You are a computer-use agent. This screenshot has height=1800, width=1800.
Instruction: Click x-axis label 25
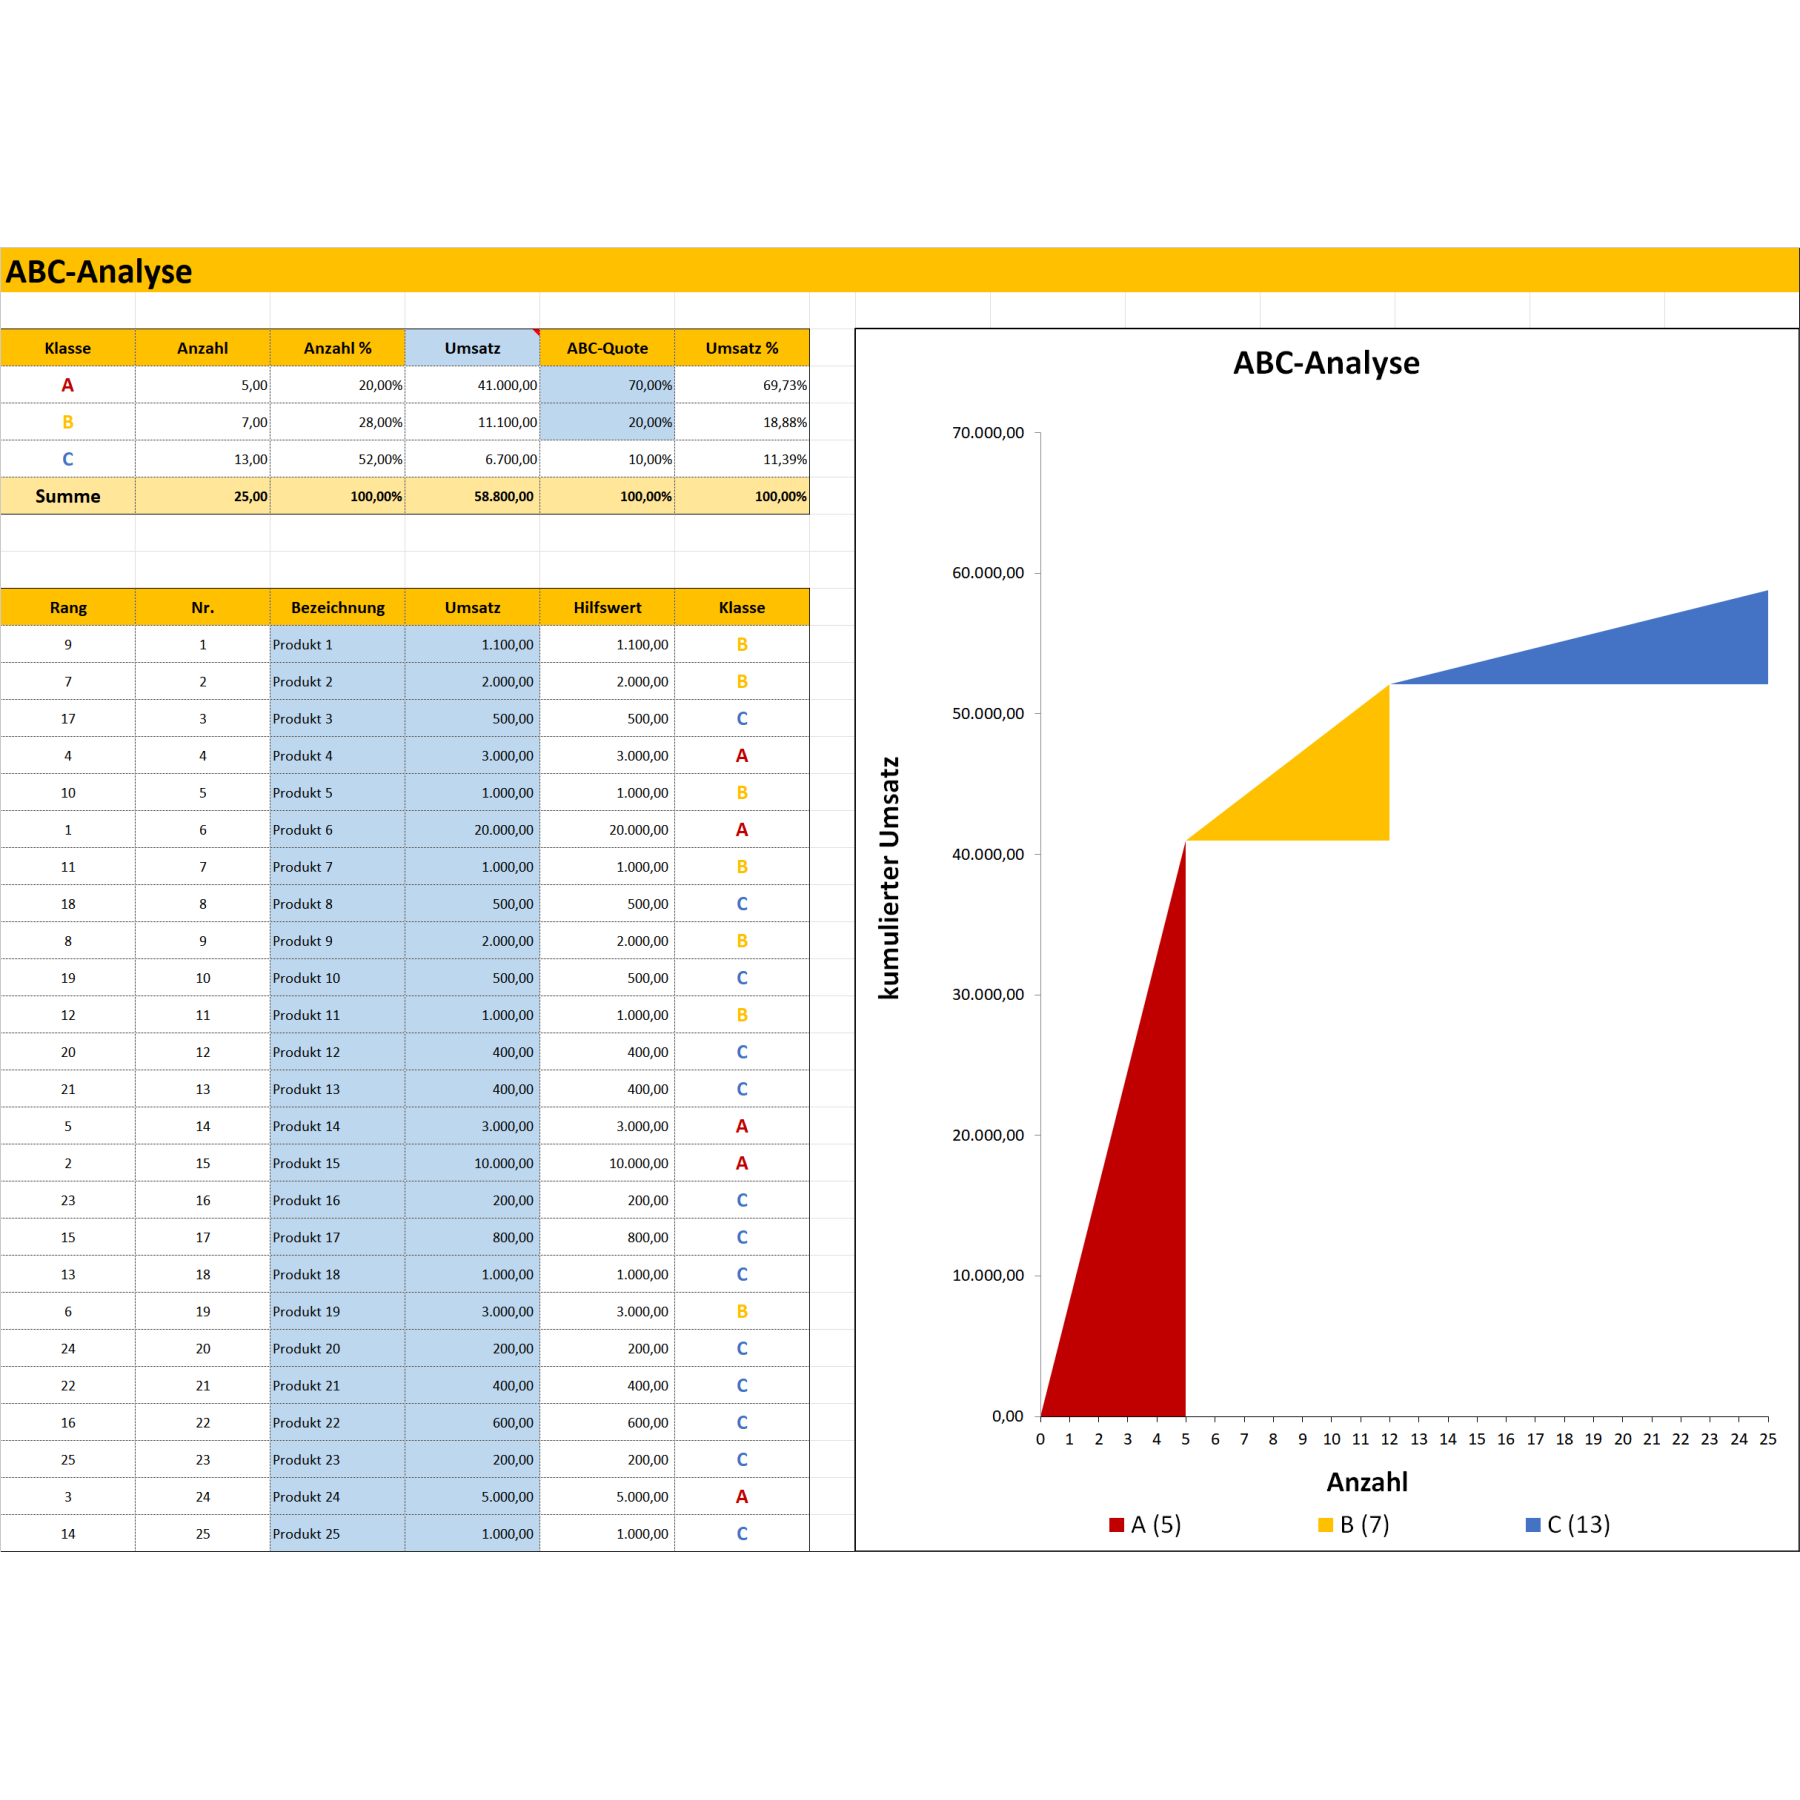click(1768, 1439)
